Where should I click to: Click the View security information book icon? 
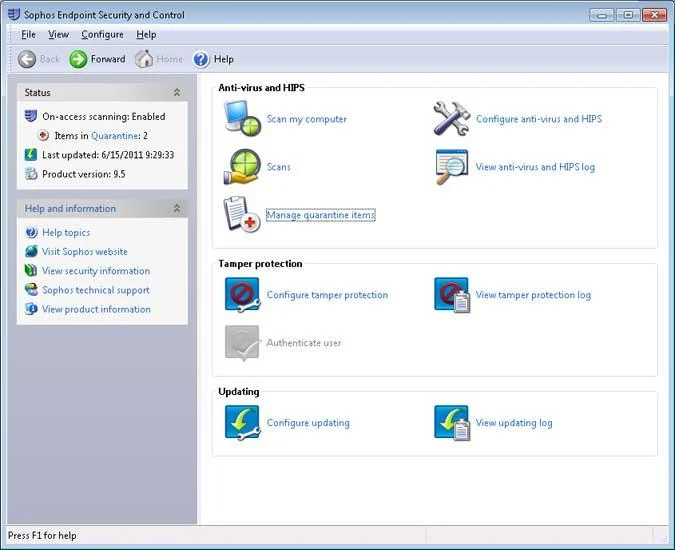pos(31,270)
